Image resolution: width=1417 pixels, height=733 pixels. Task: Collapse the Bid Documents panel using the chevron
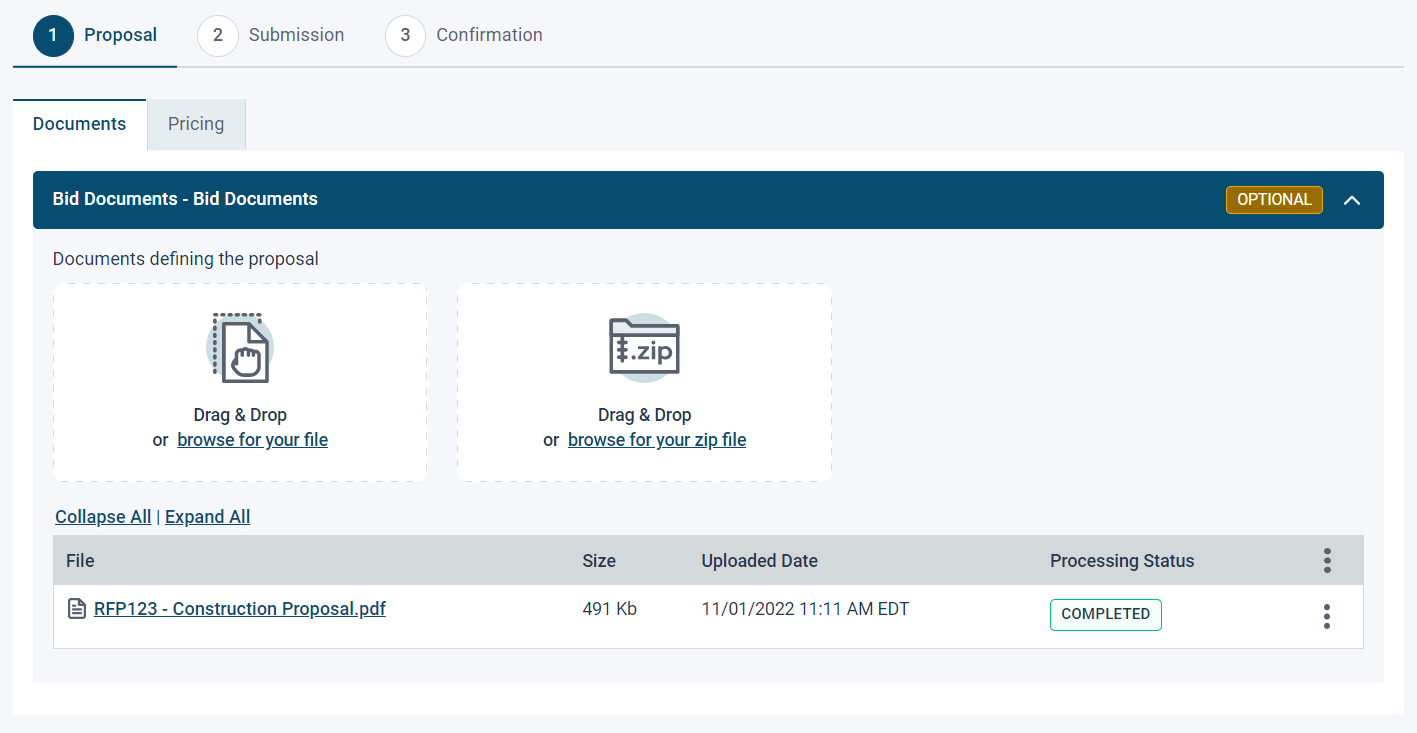pyautogui.click(x=1352, y=200)
